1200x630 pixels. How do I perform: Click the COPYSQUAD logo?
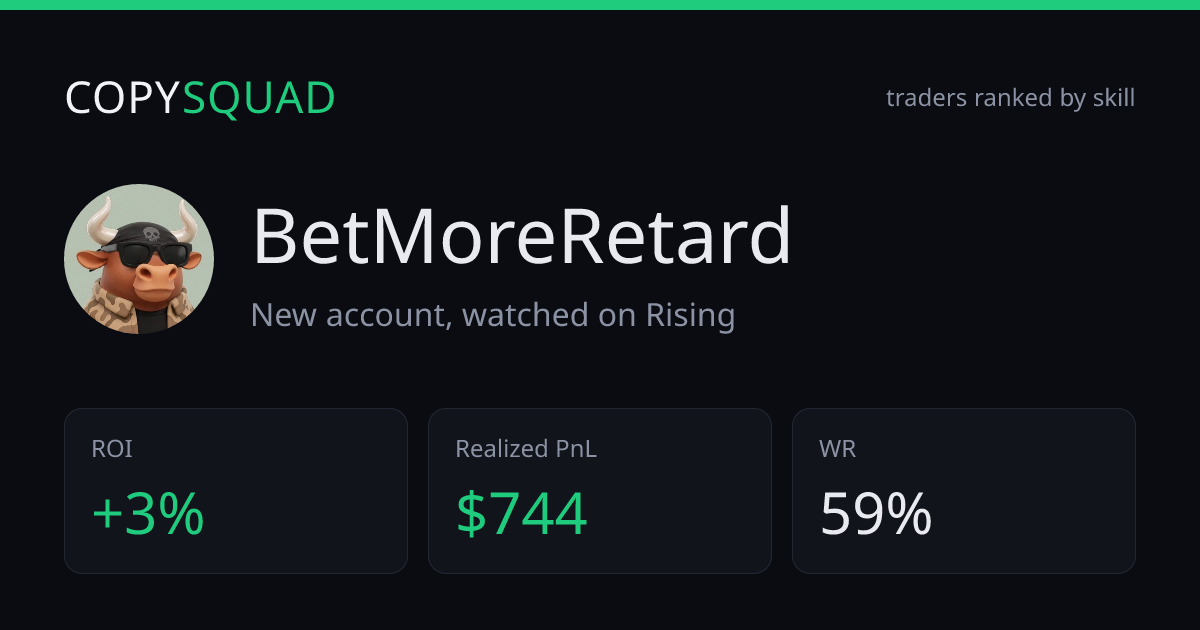(200, 98)
